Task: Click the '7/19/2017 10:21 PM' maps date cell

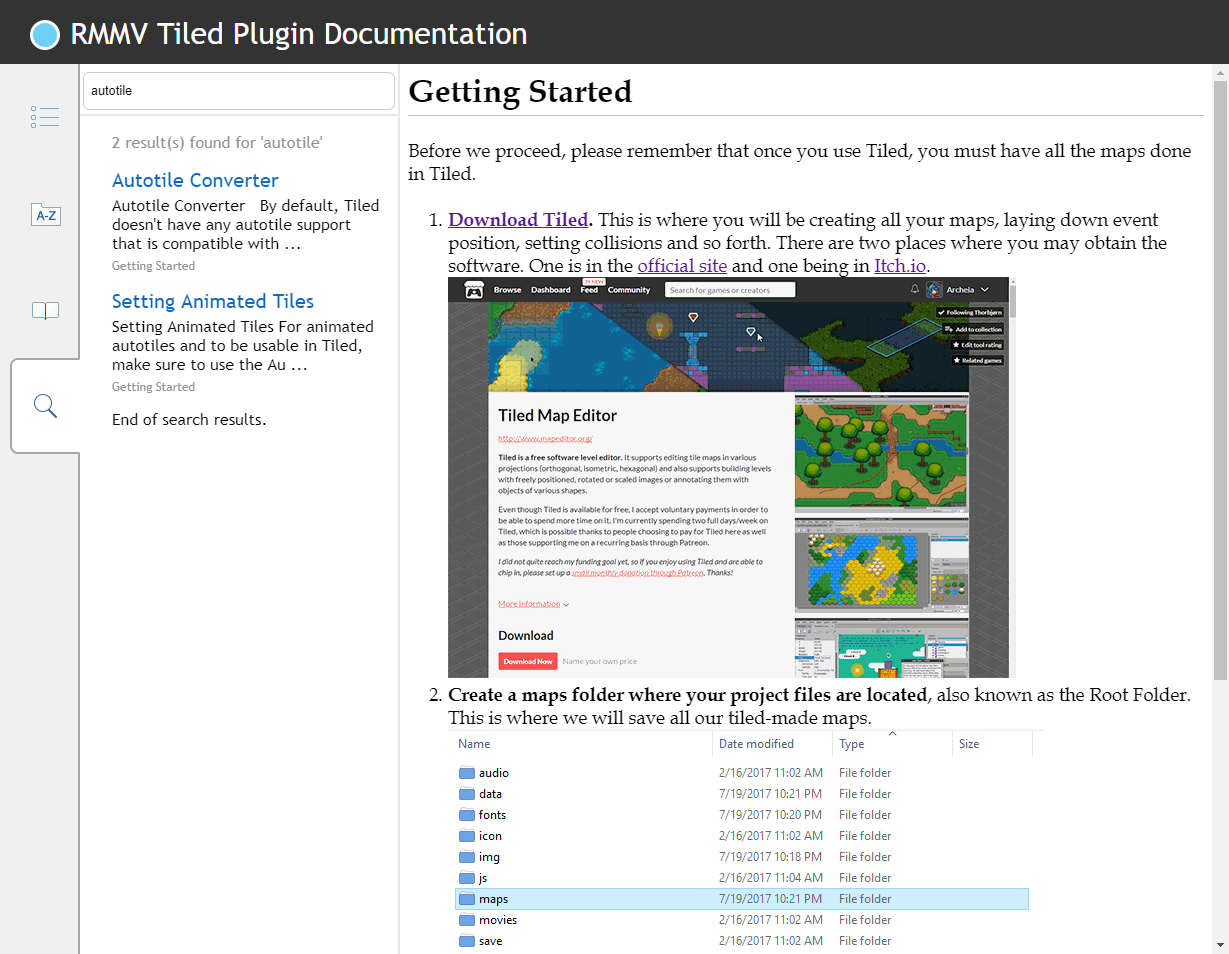Action: pos(771,899)
